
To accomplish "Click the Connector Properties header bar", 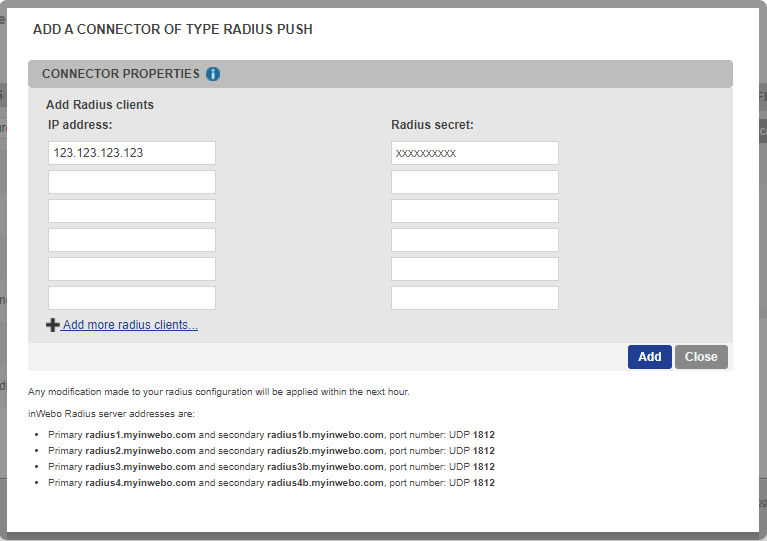I will pos(450,74).
